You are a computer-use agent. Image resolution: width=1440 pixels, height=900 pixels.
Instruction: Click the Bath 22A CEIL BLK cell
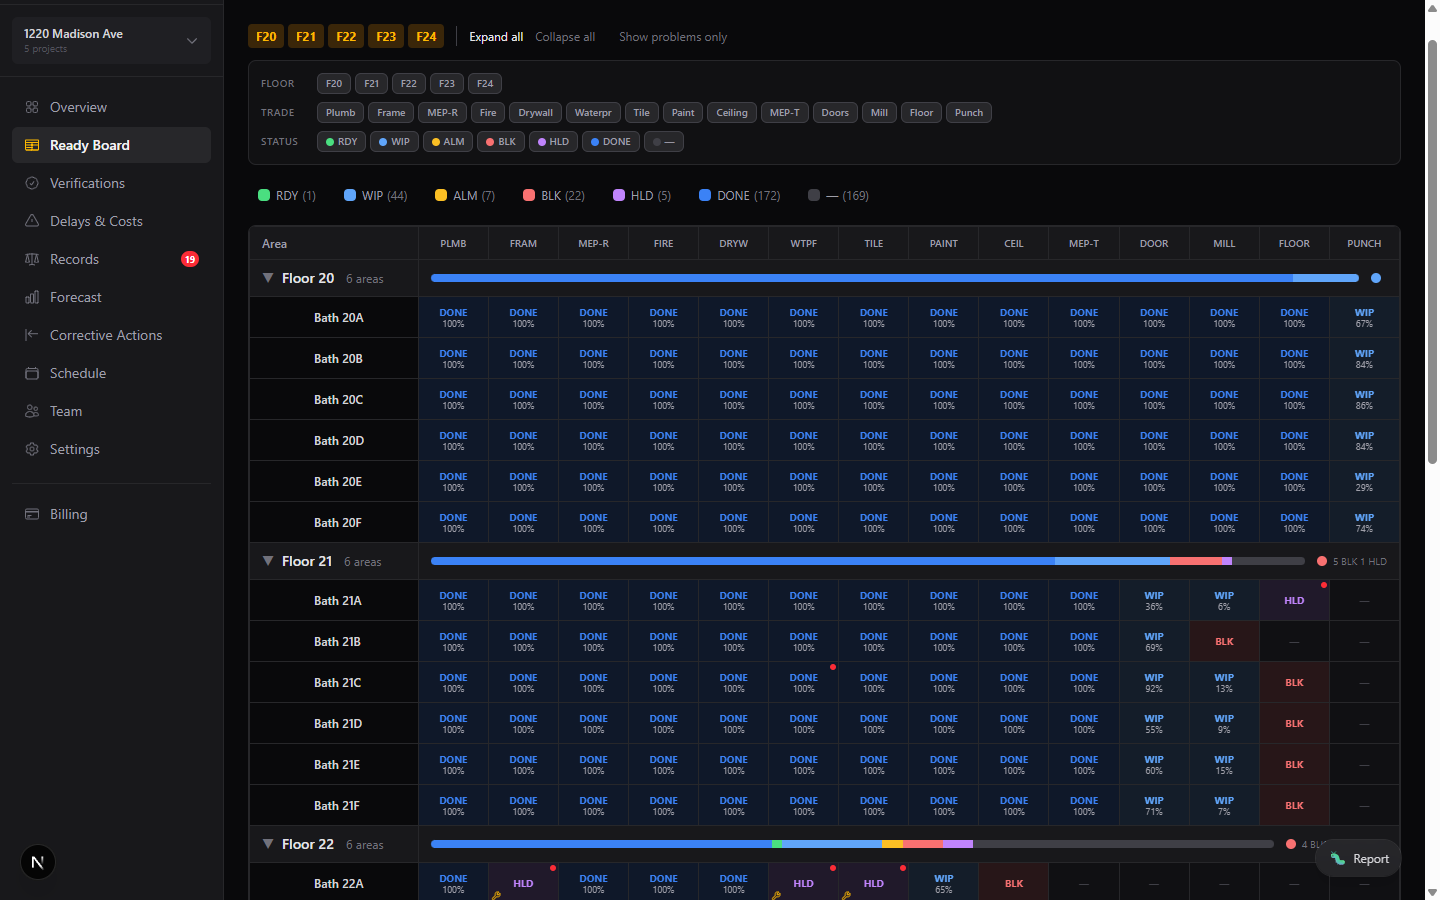coord(1014,884)
